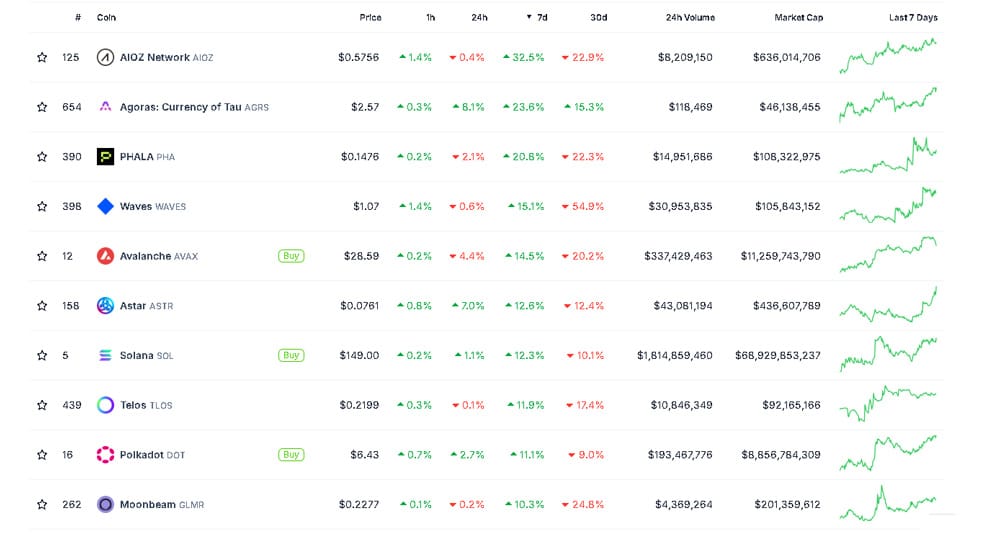The image size is (984, 553).
Task: Open the Astar ASTR link
Action: point(146,306)
